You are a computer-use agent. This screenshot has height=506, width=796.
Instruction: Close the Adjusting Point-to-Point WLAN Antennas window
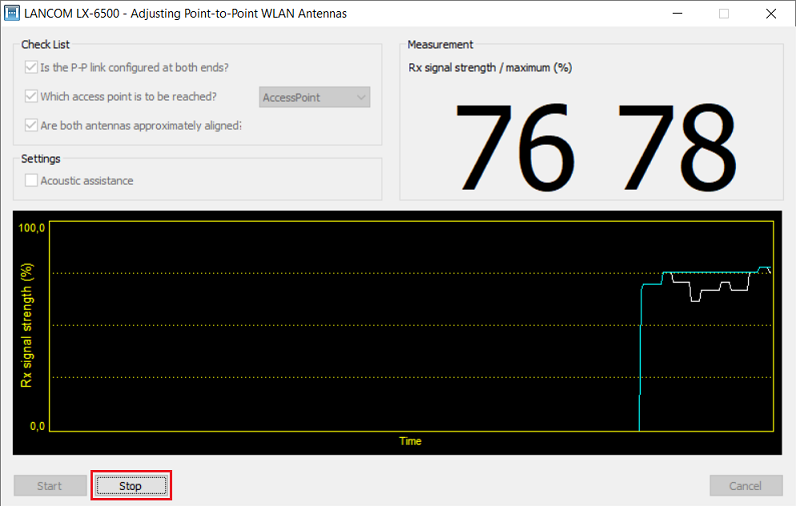770,14
